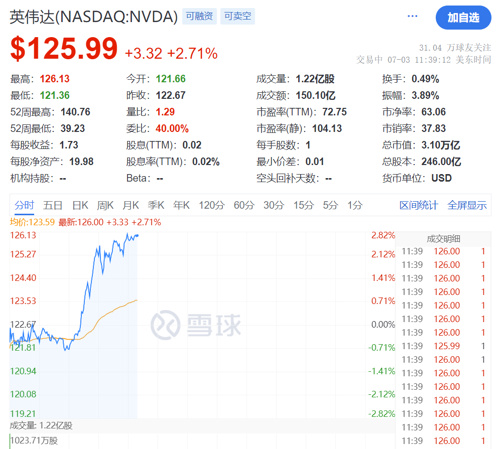Click the 每股净资产 value 19.98
500x449 pixels.
82,162
